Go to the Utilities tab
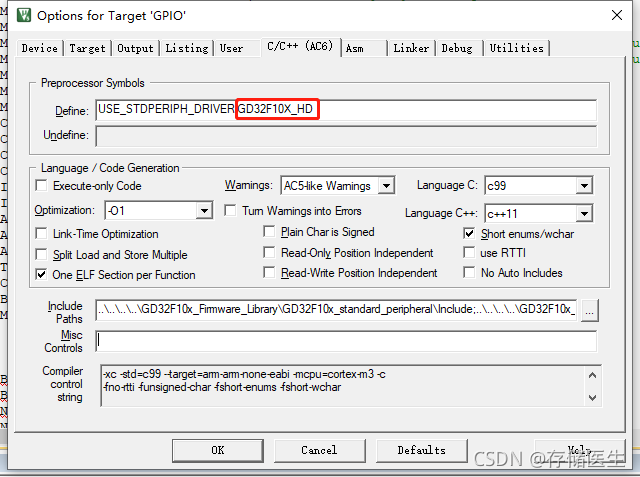 pyautogui.click(x=516, y=48)
